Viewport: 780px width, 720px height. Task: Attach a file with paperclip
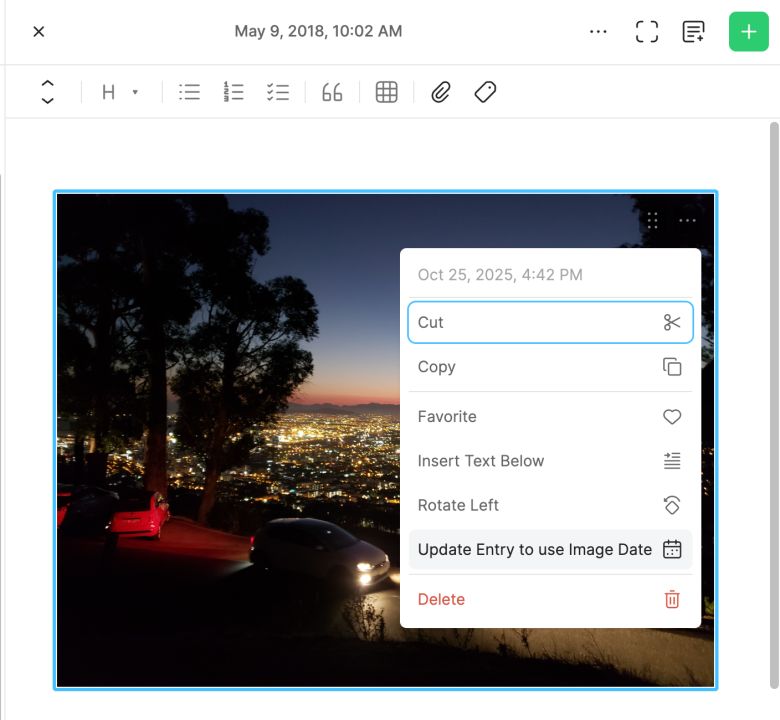click(x=441, y=92)
